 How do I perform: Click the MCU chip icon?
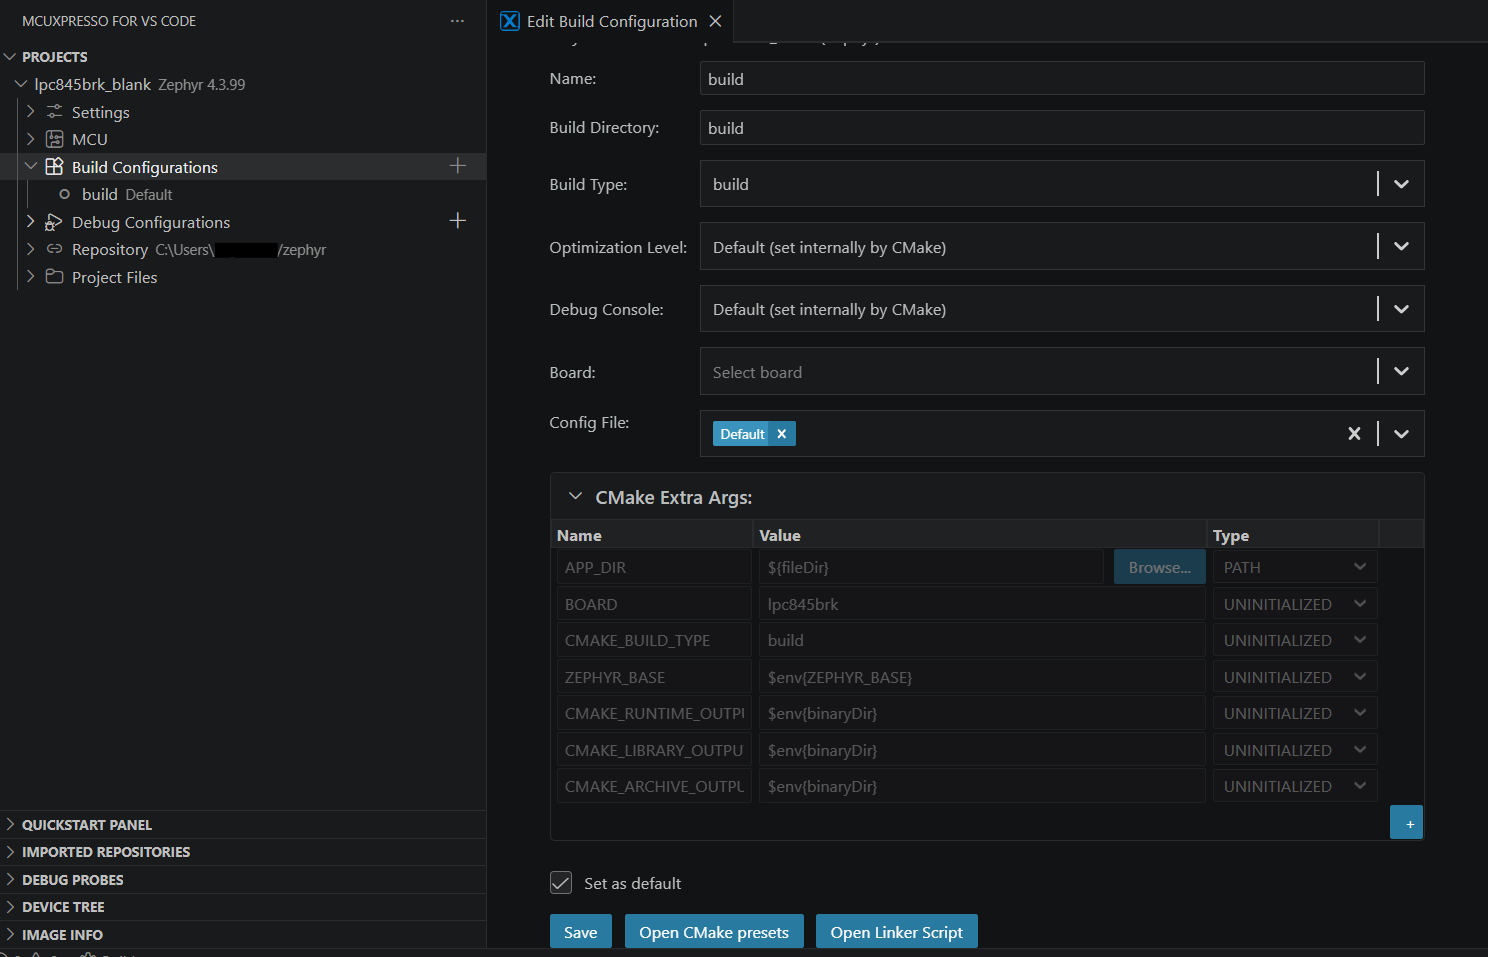tap(55, 139)
